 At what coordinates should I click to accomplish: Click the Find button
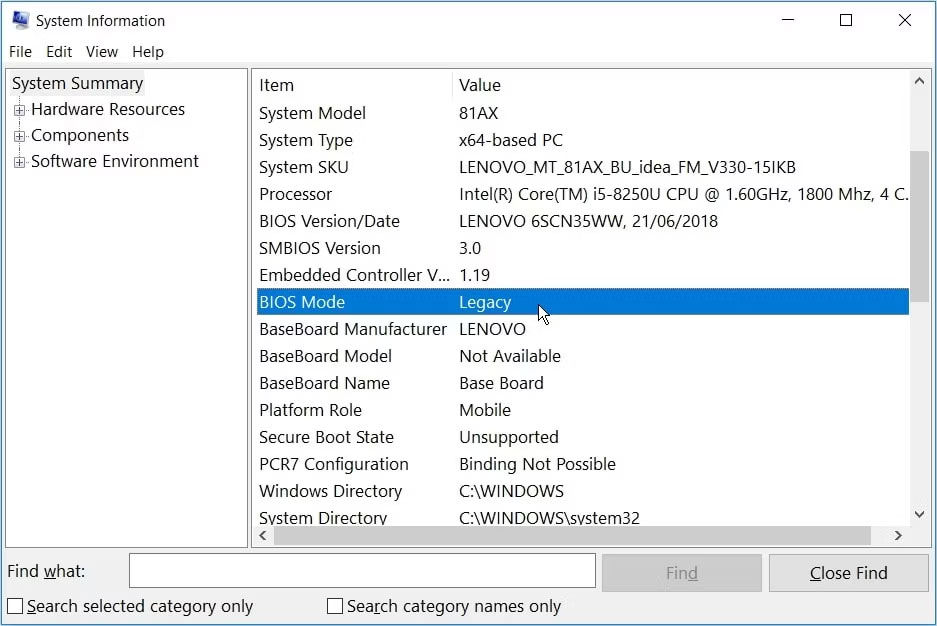pyautogui.click(x=682, y=573)
